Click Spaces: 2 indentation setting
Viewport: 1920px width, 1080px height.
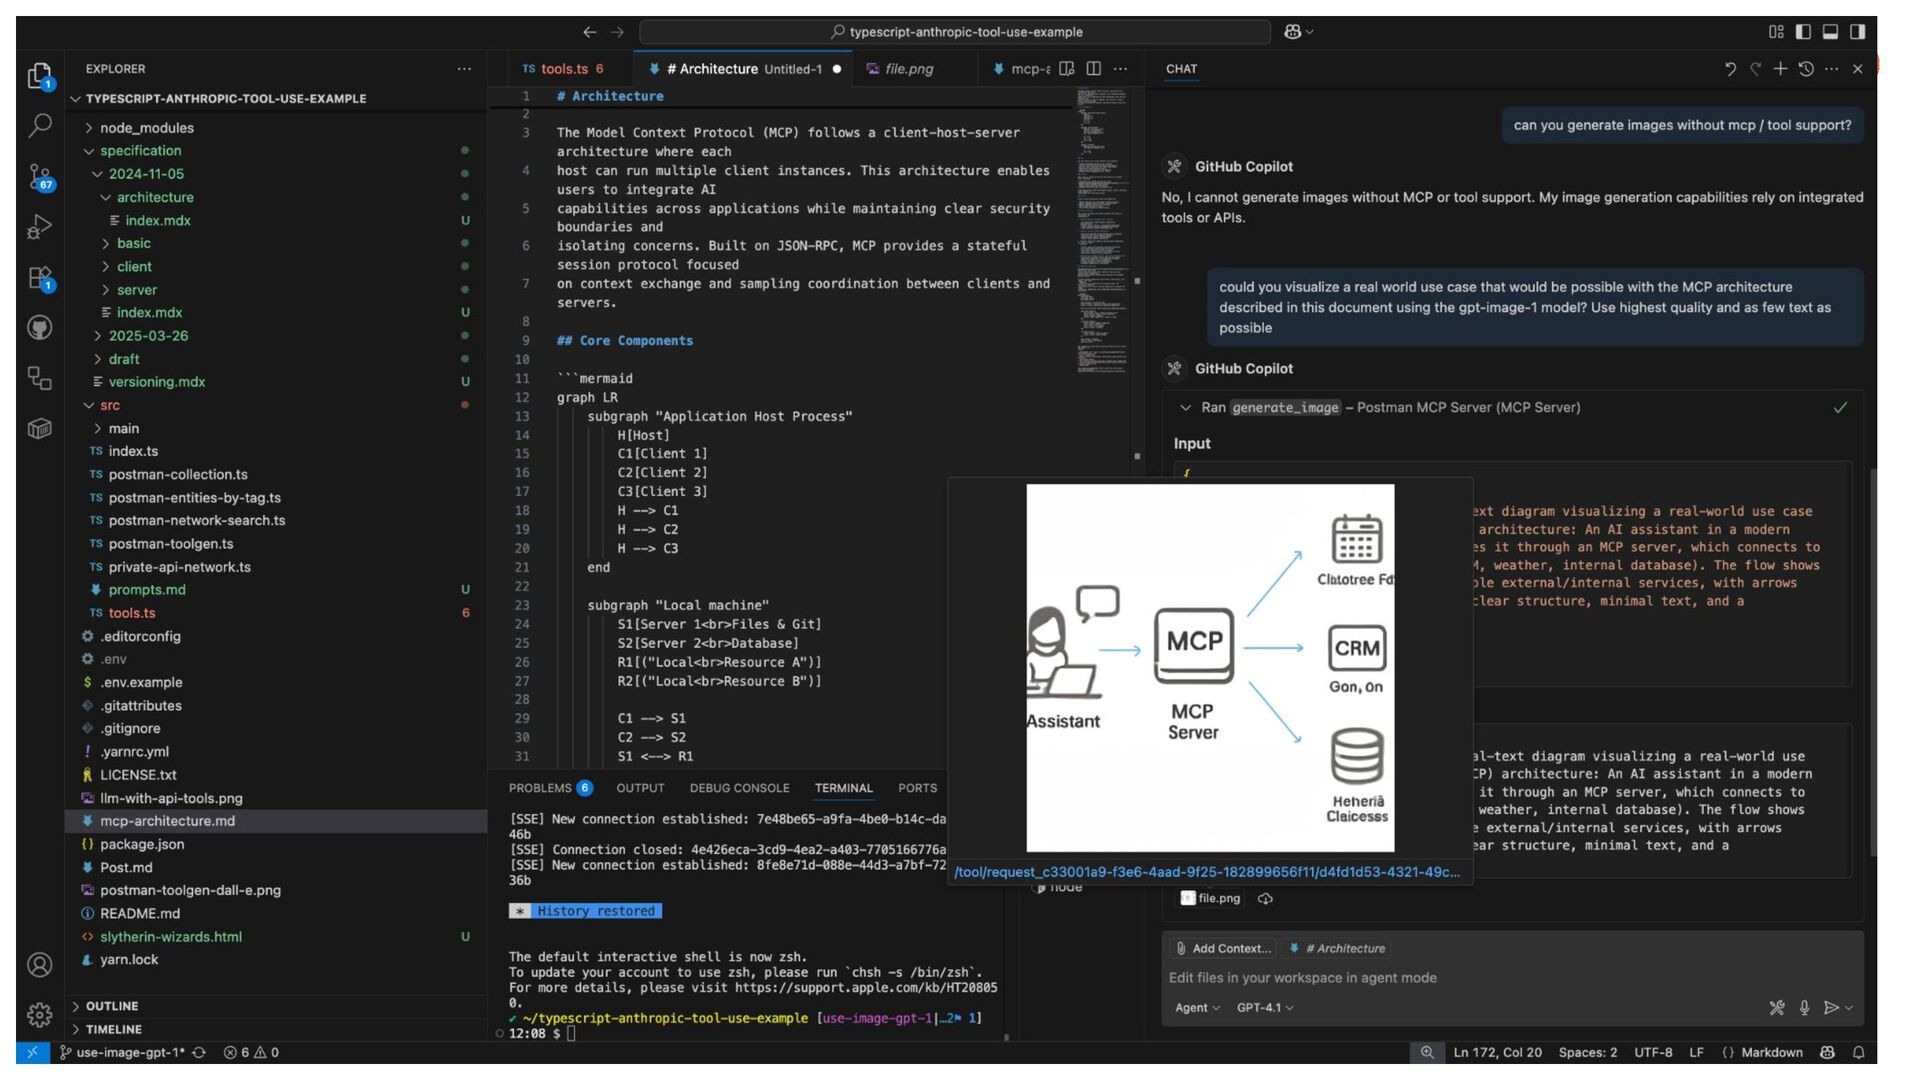tap(1588, 1052)
